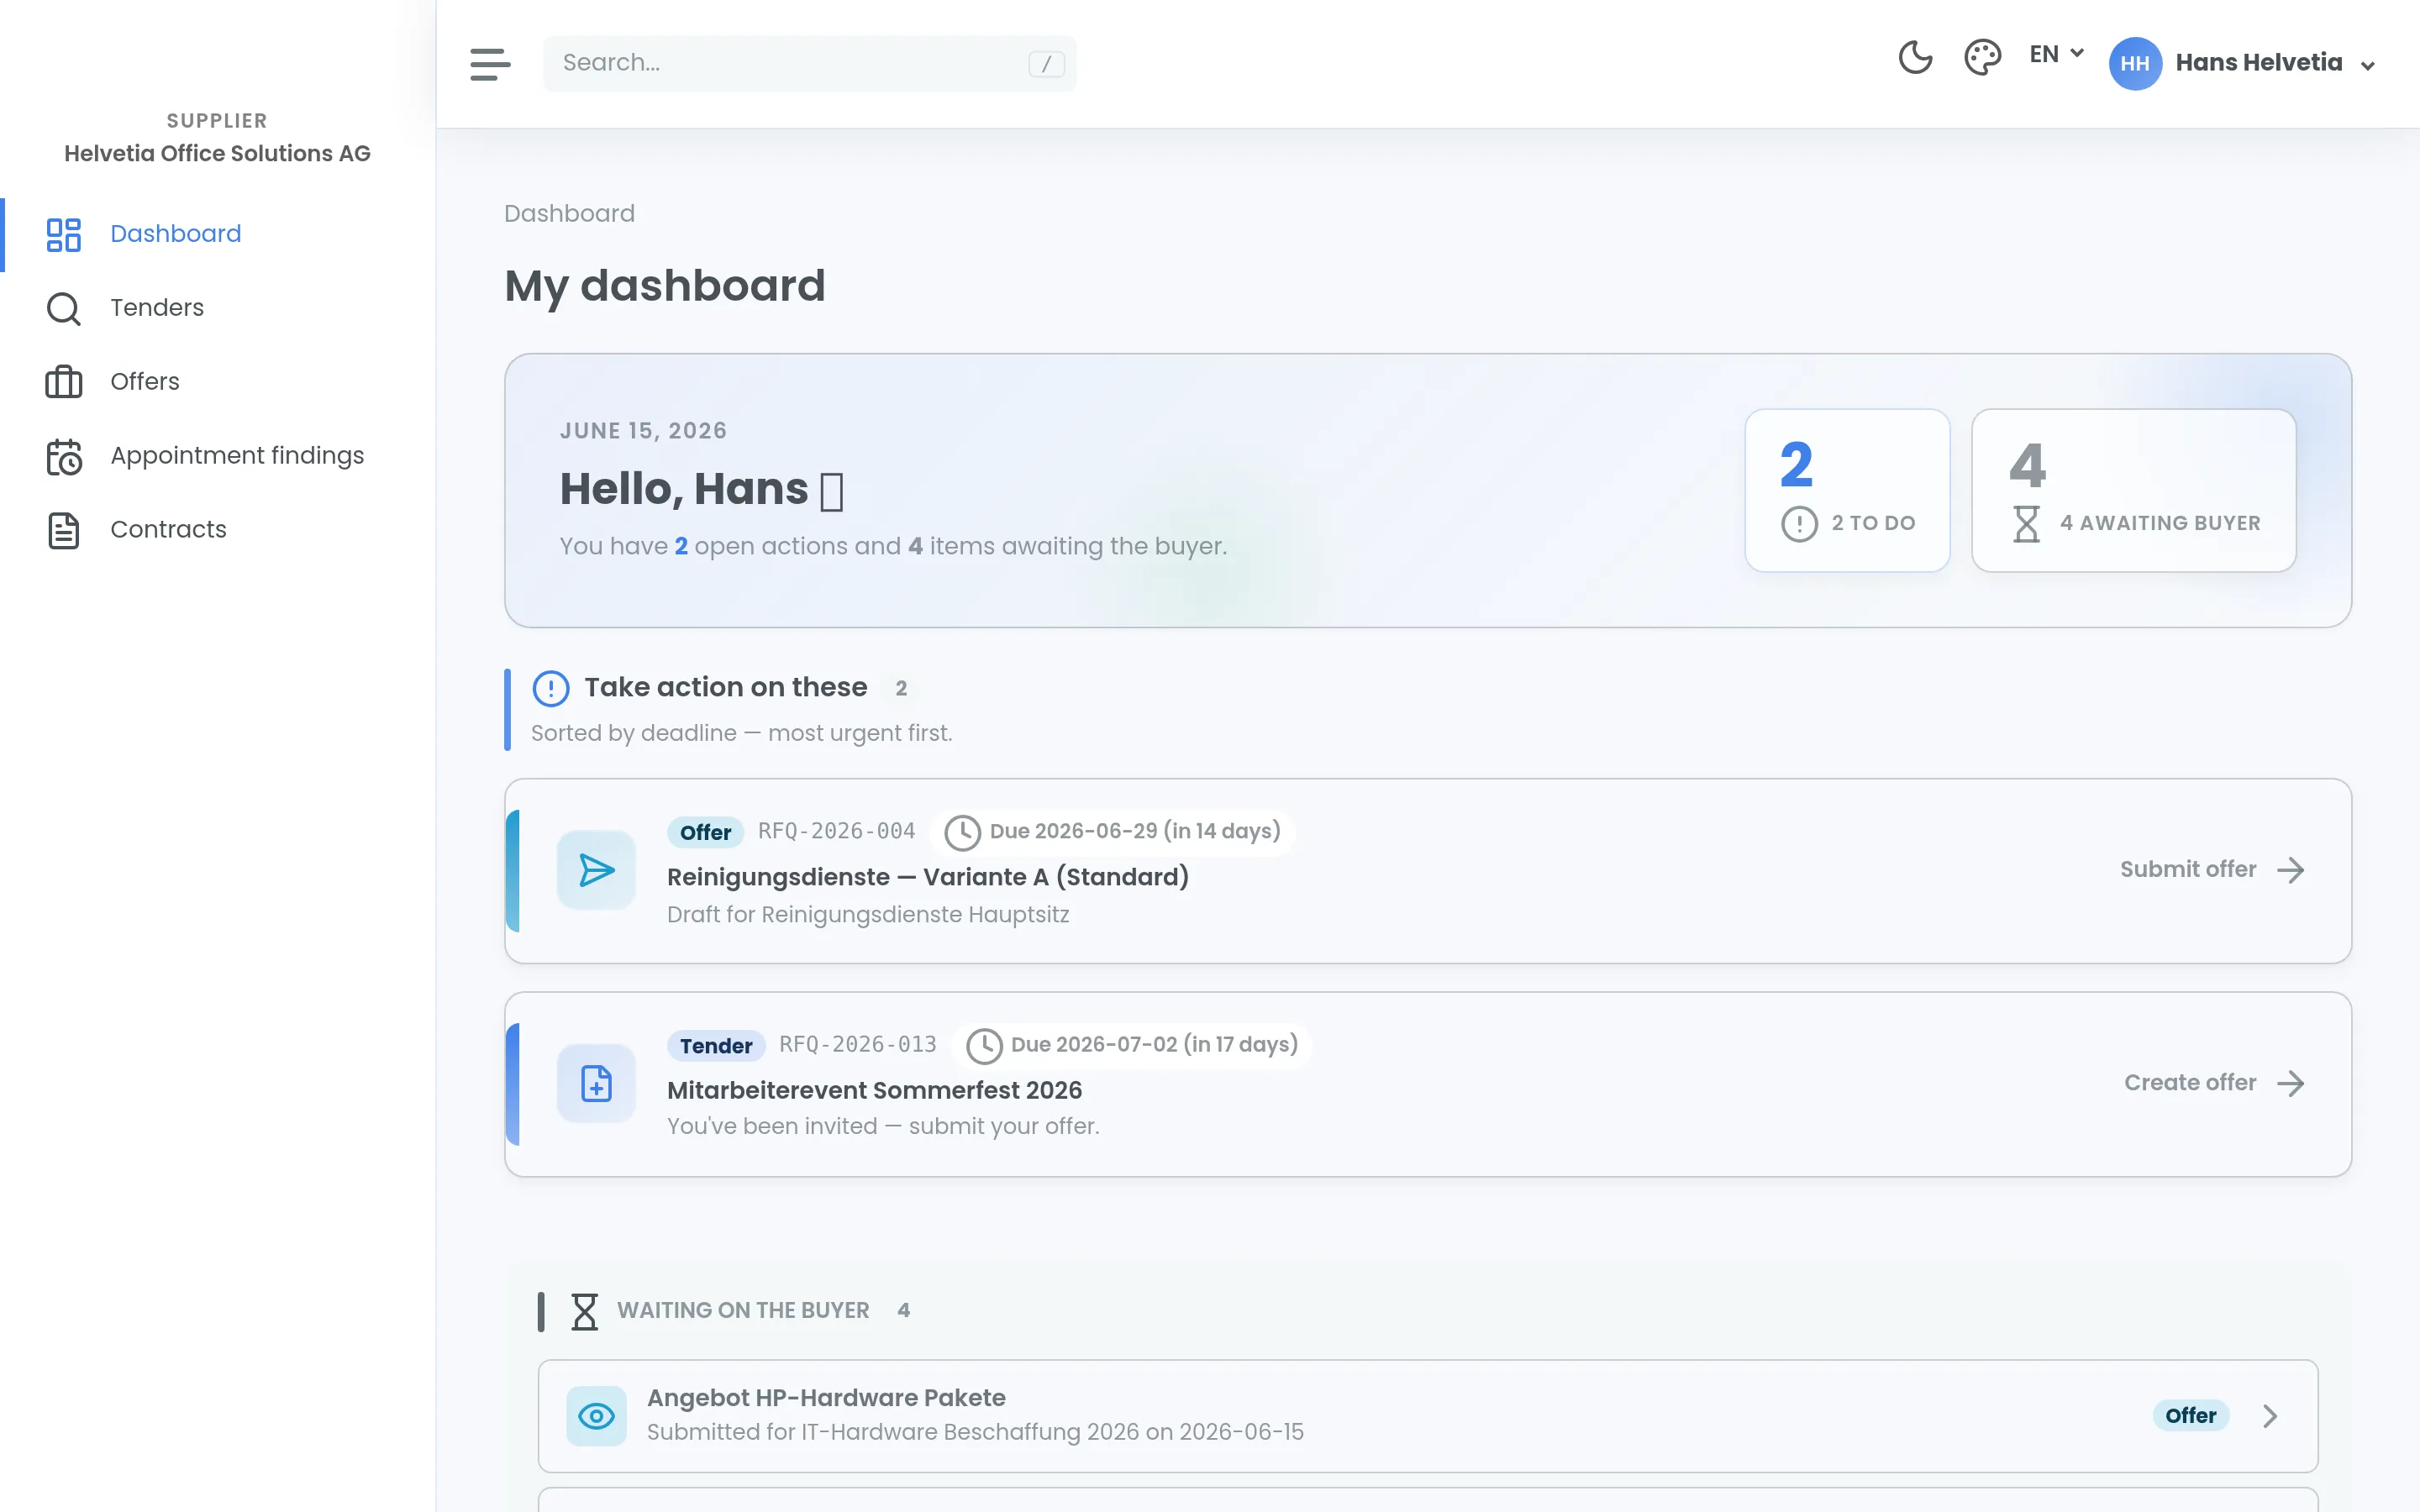
Task: Click the arrow icon next to Submit offer
Action: pos(2290,870)
